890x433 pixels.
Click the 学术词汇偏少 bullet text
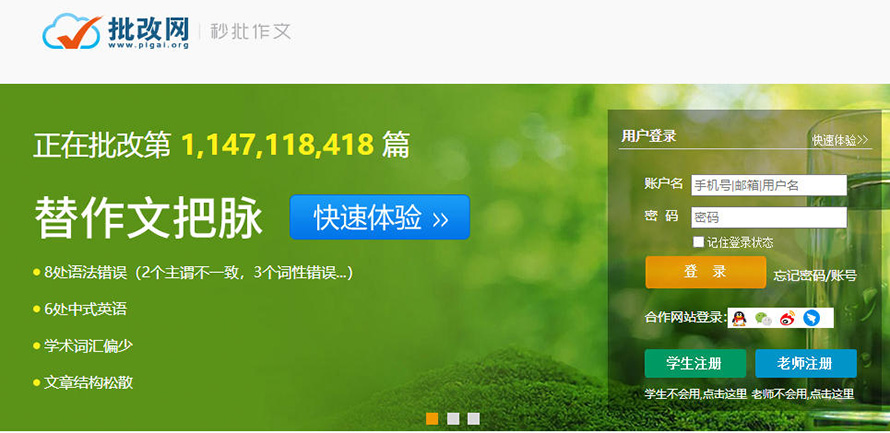(x=89, y=346)
